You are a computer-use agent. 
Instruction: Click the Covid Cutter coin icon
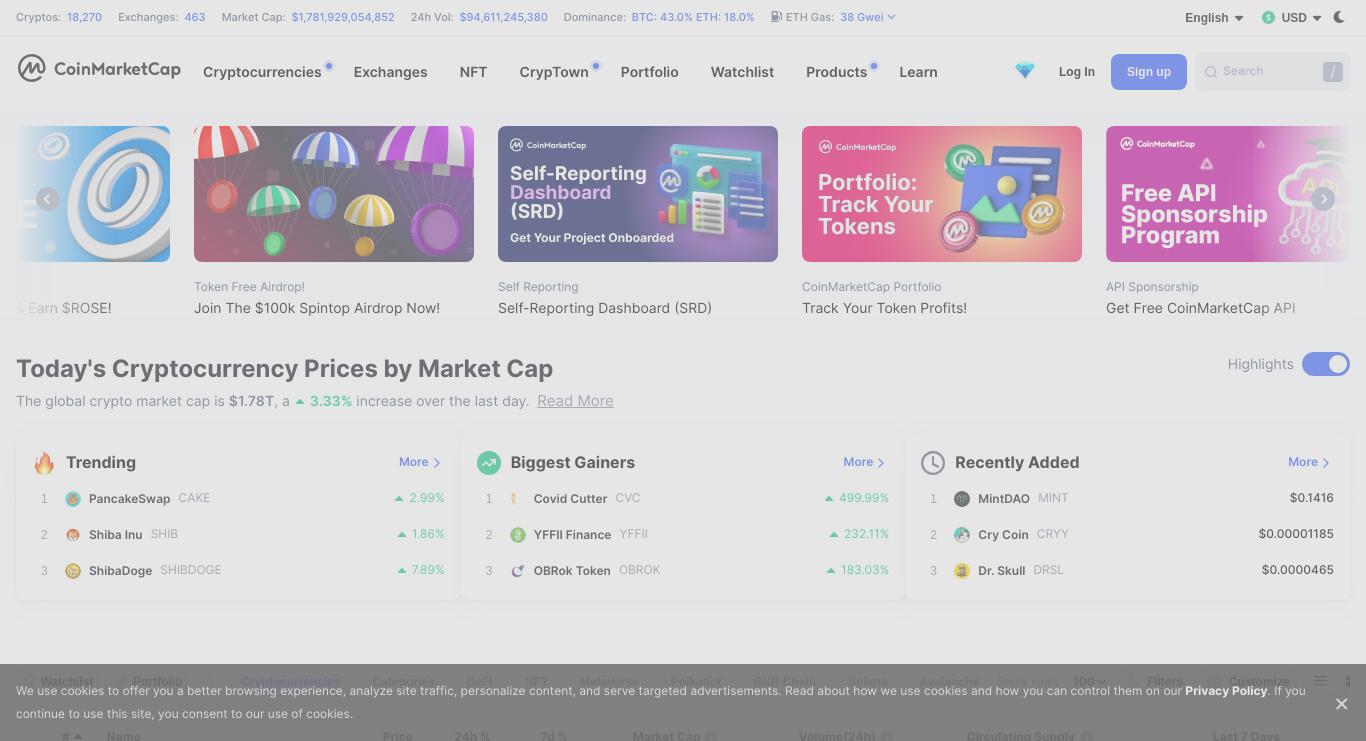(x=517, y=499)
